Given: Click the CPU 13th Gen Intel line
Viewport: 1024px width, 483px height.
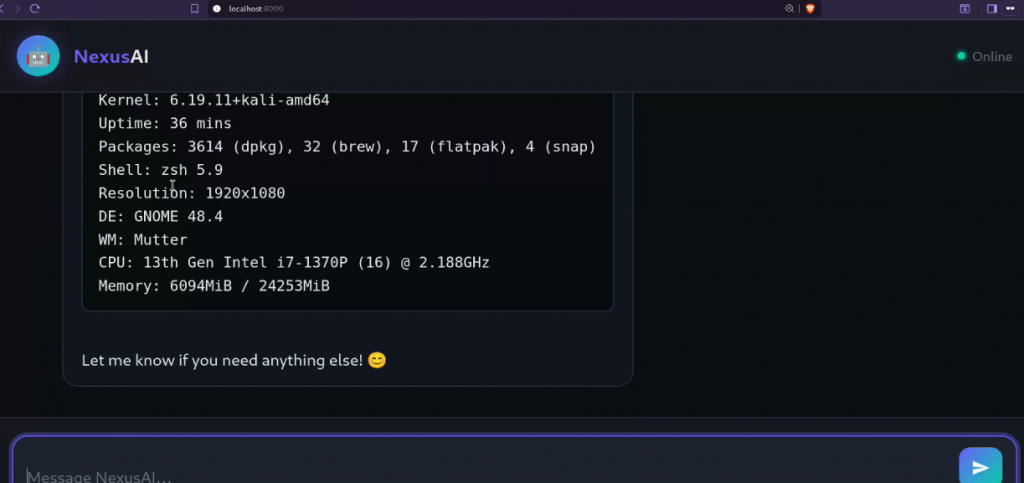Looking at the screenshot, I should (293, 262).
